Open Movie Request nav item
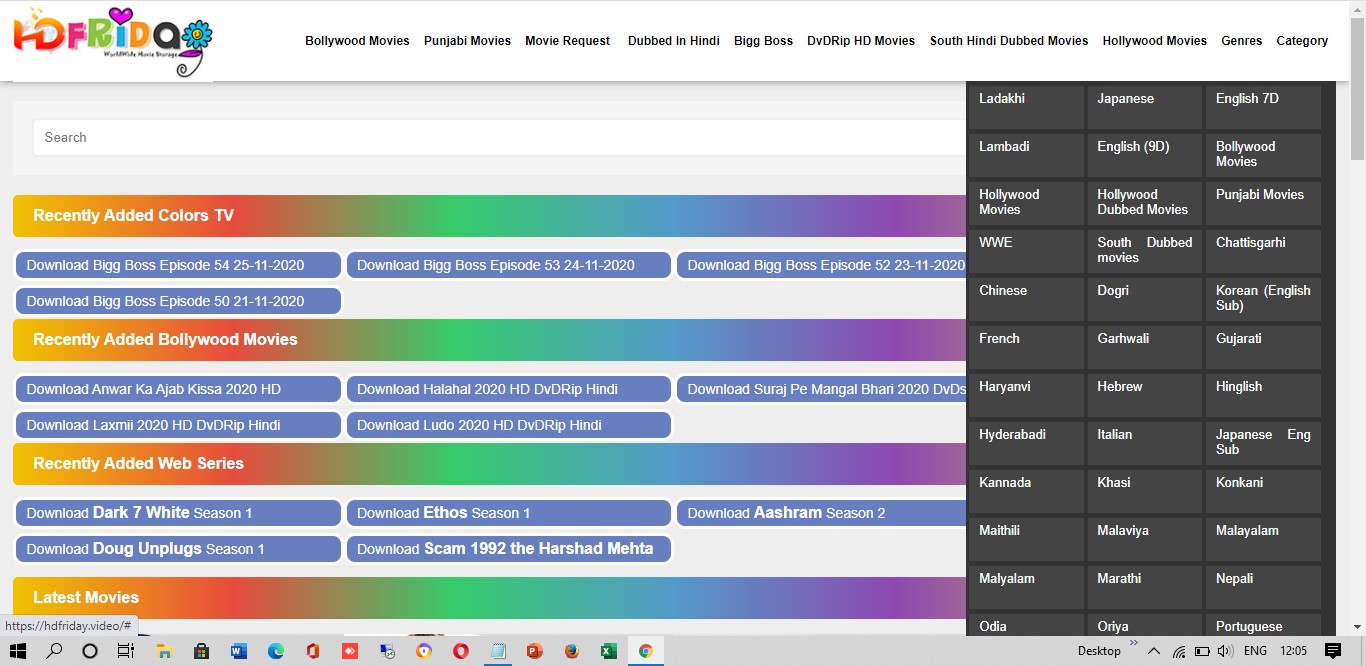Screen dimensions: 1366x666 click(567, 41)
